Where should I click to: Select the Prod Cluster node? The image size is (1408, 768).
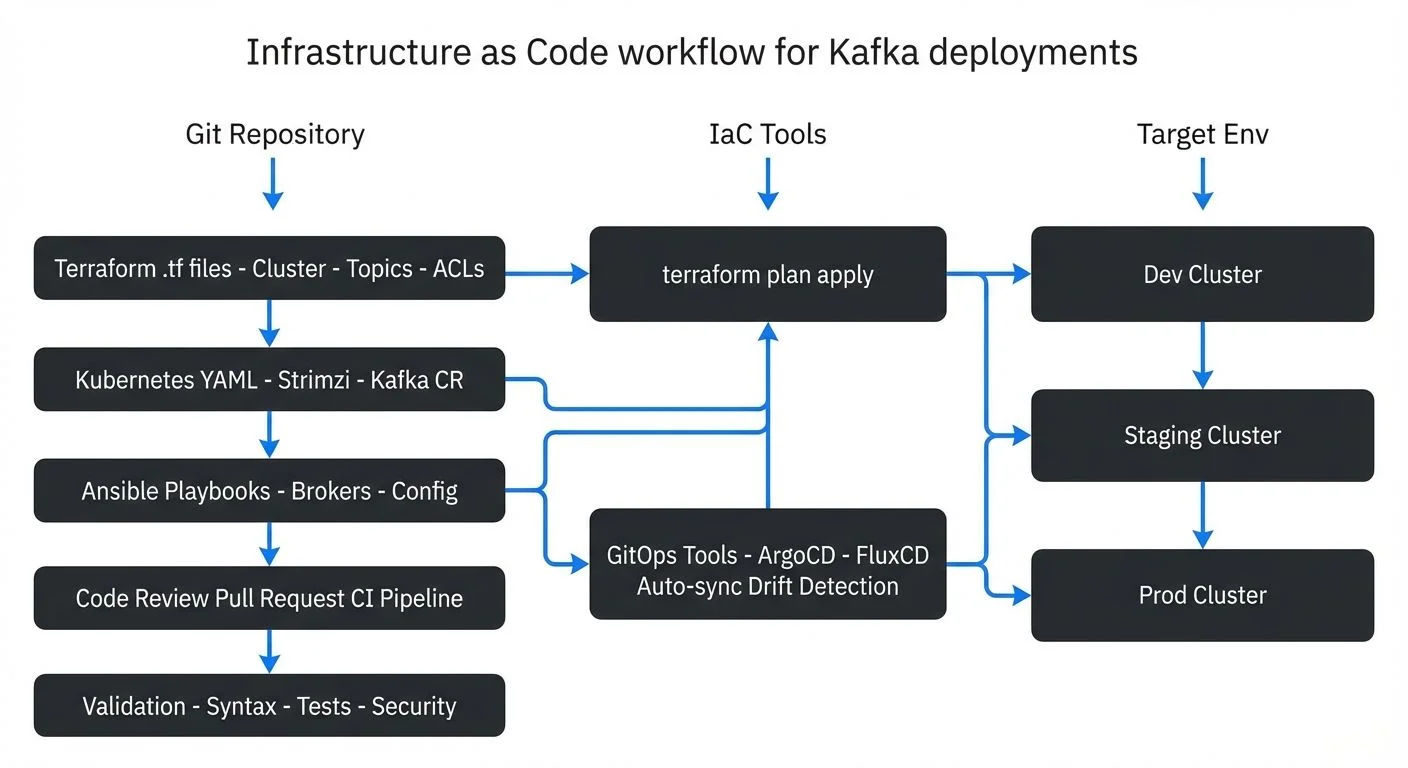click(1201, 595)
